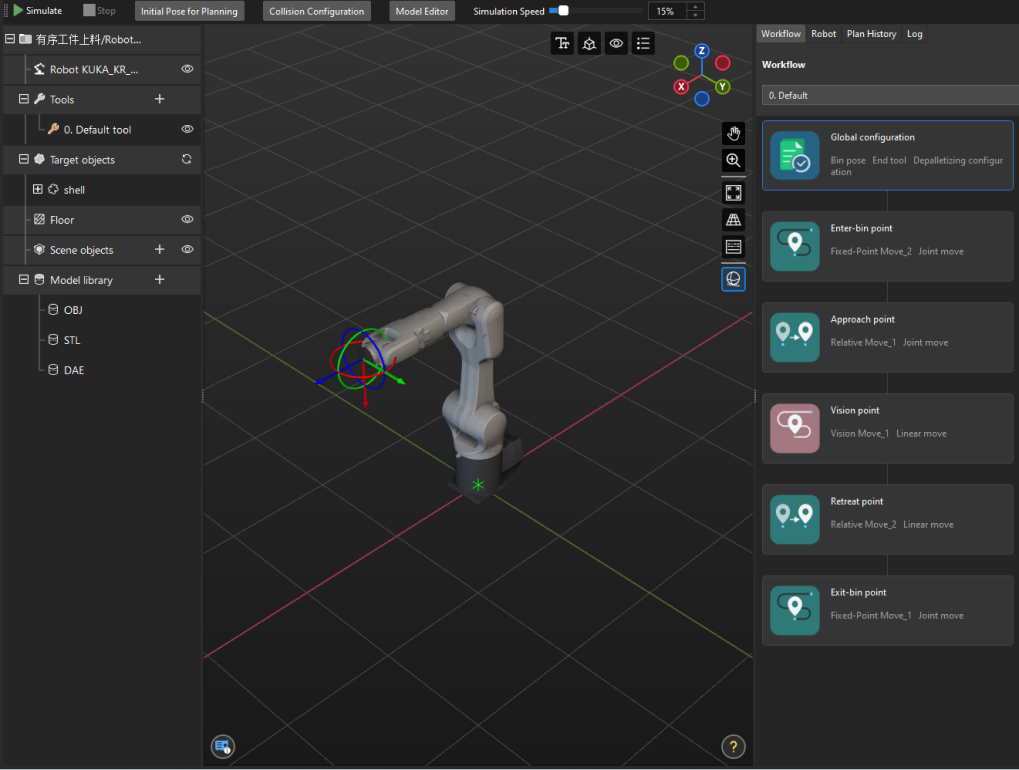Hide the Floor in the scene
Viewport: 1019px width, 770px height.
[187, 219]
